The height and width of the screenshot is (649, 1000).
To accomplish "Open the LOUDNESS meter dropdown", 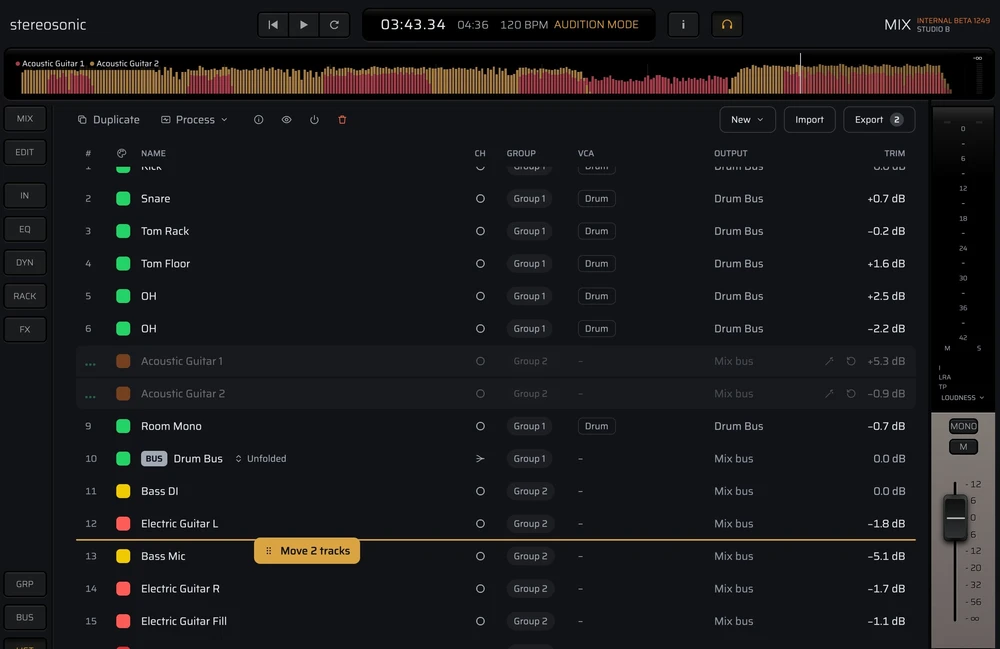I will point(962,398).
